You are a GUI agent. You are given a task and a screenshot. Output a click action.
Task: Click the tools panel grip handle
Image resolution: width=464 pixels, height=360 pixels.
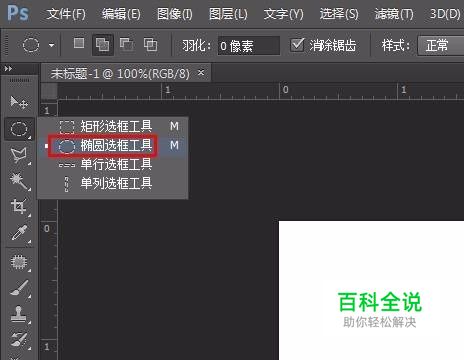coord(19,80)
